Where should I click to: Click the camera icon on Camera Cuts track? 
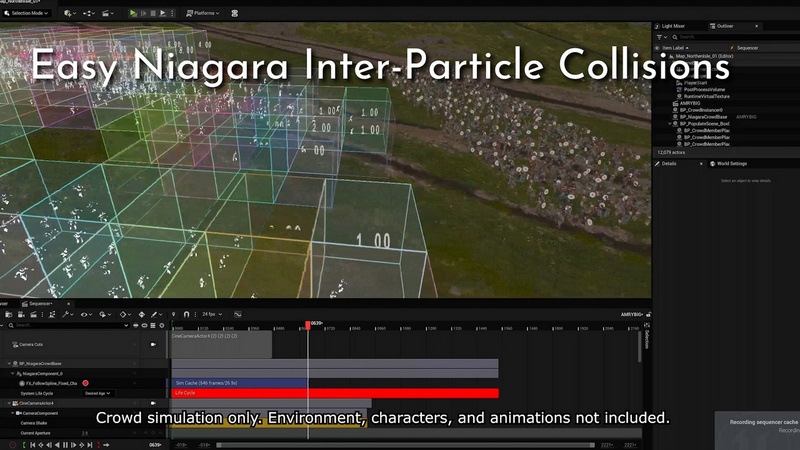pos(153,343)
